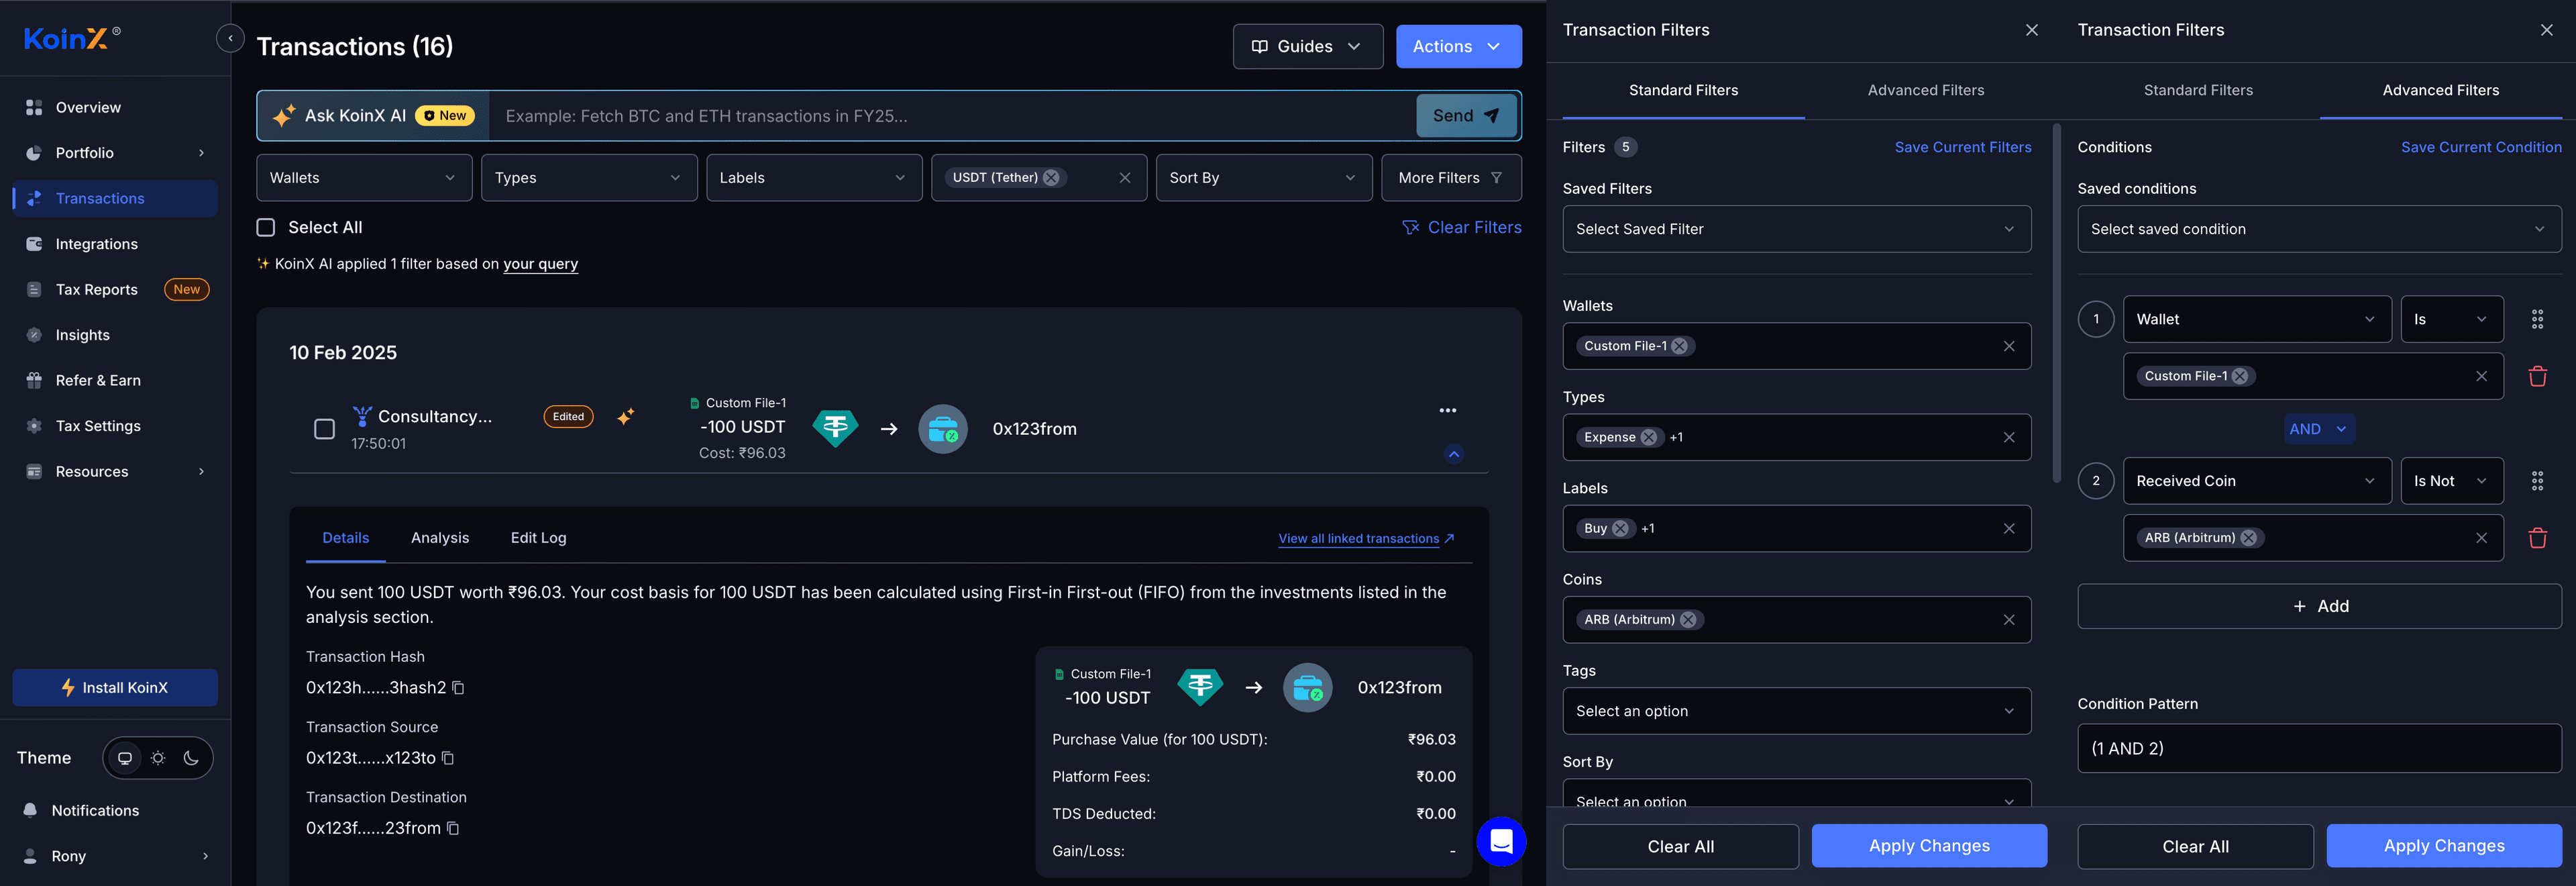Viewport: 2576px width, 886px height.
Task: Expand the Resources menu
Action: pos(115,472)
